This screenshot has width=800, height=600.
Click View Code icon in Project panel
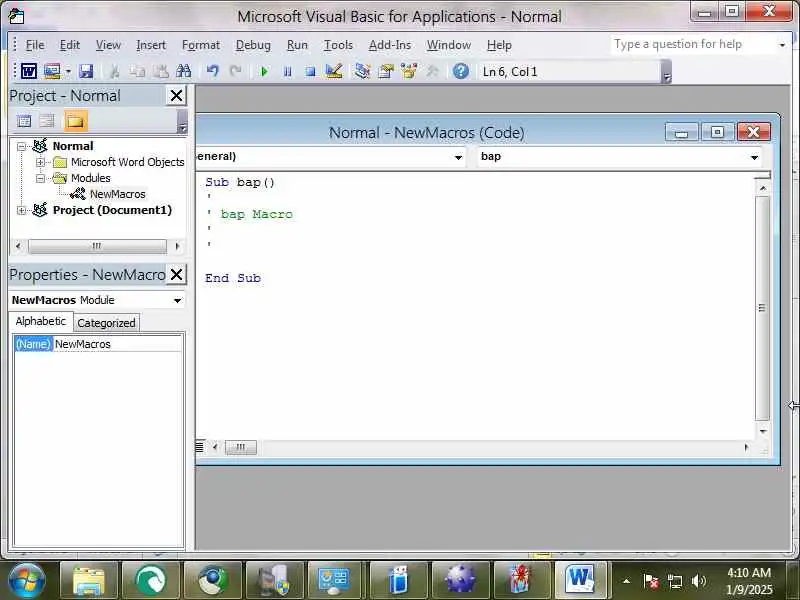pos(24,121)
